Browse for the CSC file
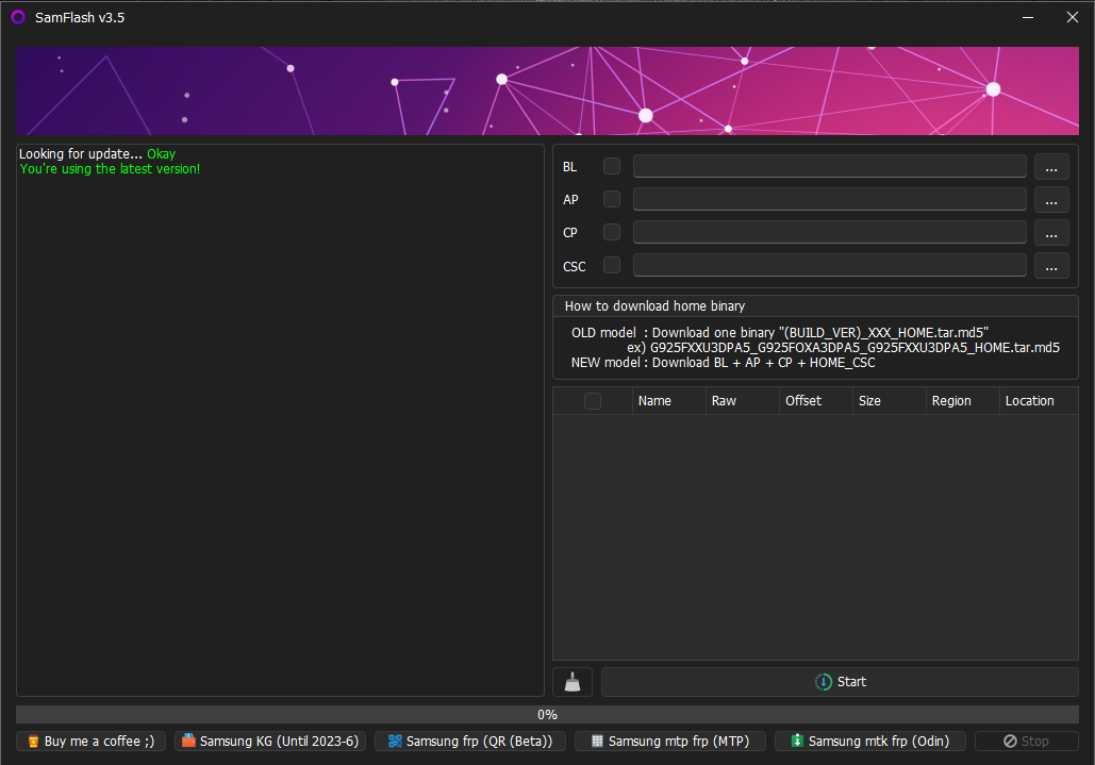The height and width of the screenshot is (765, 1095). click(1051, 266)
